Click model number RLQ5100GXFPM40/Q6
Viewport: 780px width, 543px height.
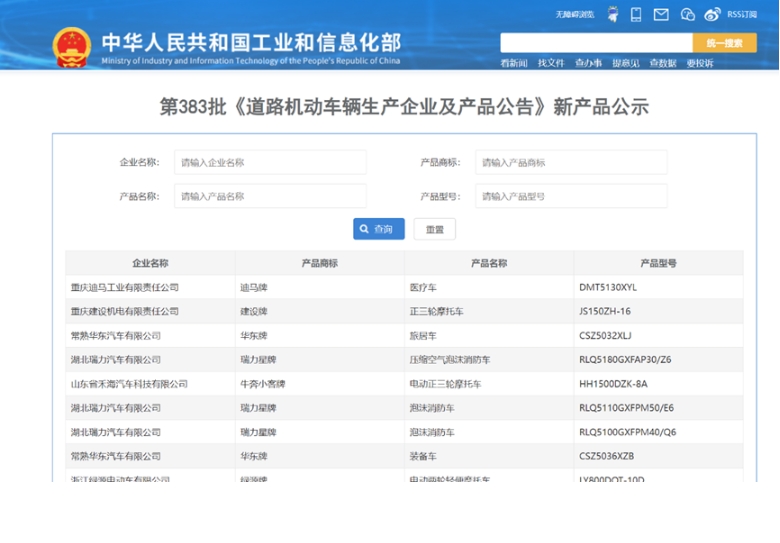(628, 432)
